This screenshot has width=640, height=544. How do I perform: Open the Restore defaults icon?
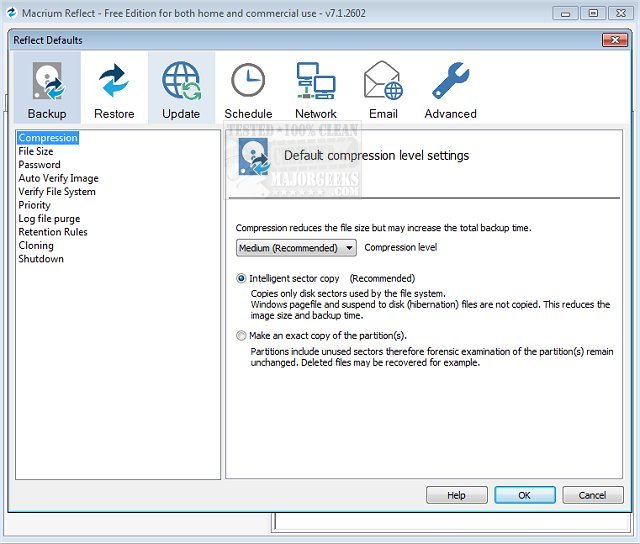114,87
